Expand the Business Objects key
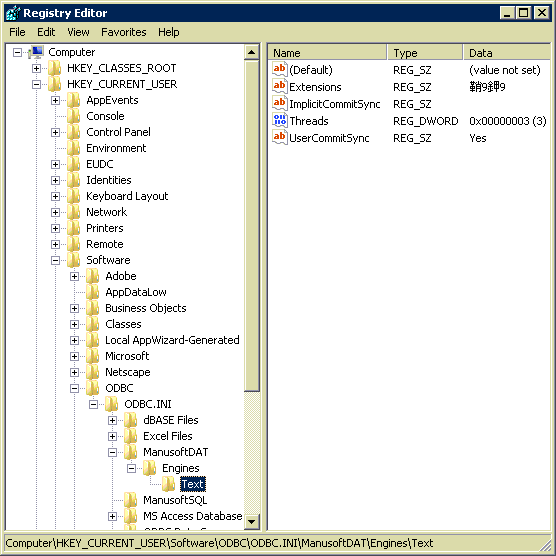 click(74, 308)
